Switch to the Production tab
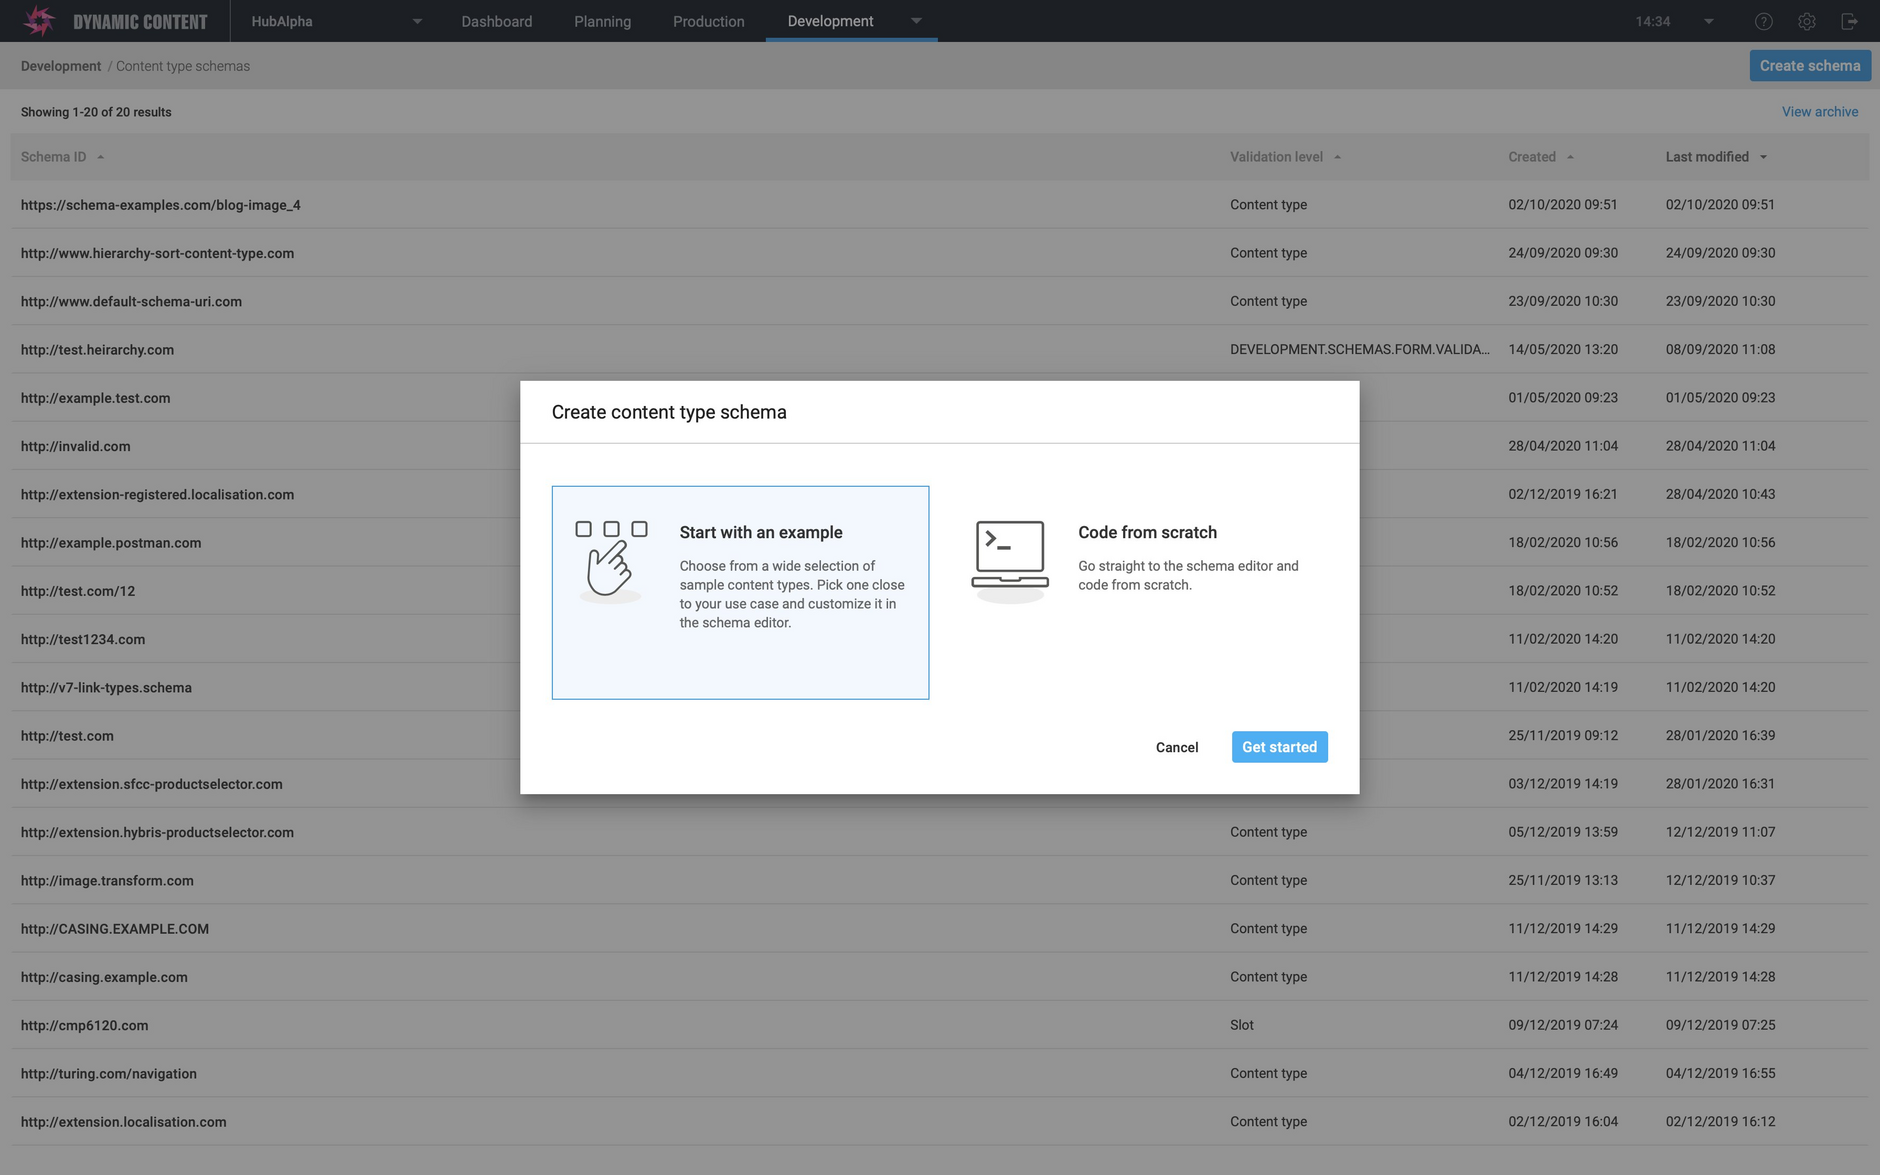Viewport: 1880px width, 1175px height. coord(708,21)
